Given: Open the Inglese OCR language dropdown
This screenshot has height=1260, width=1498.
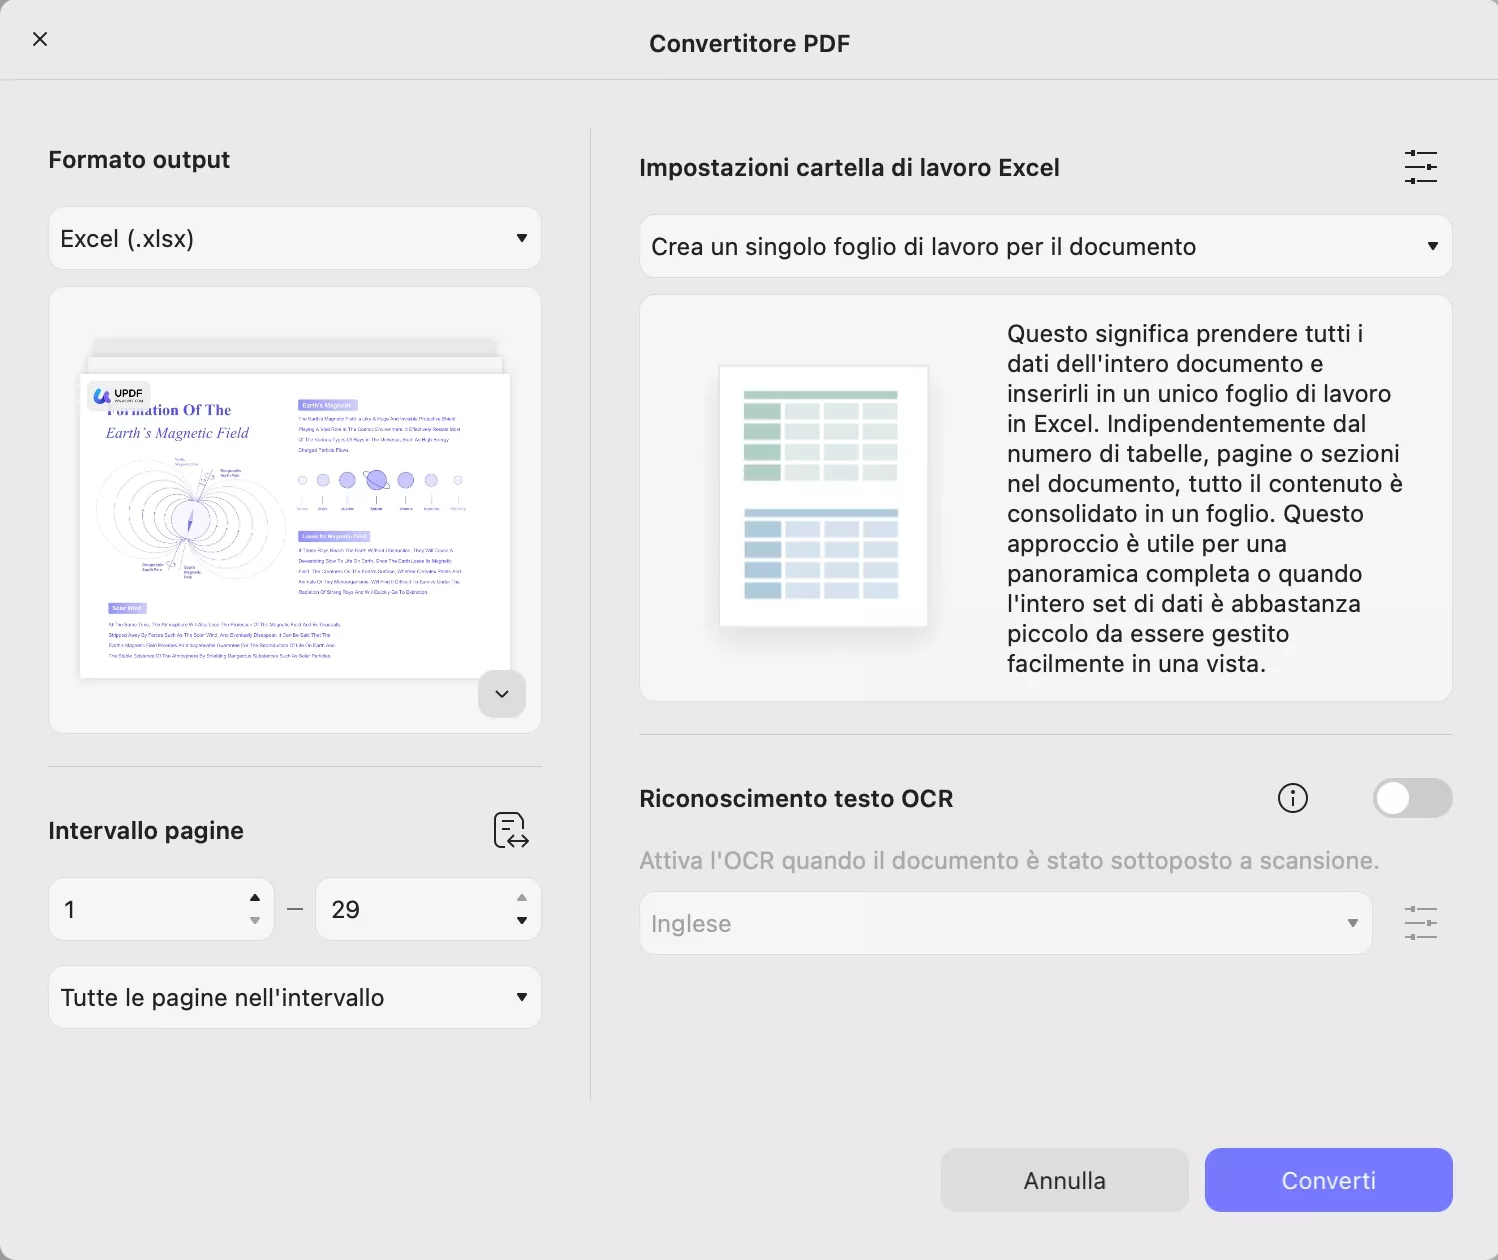Looking at the screenshot, I should (x=1005, y=923).
